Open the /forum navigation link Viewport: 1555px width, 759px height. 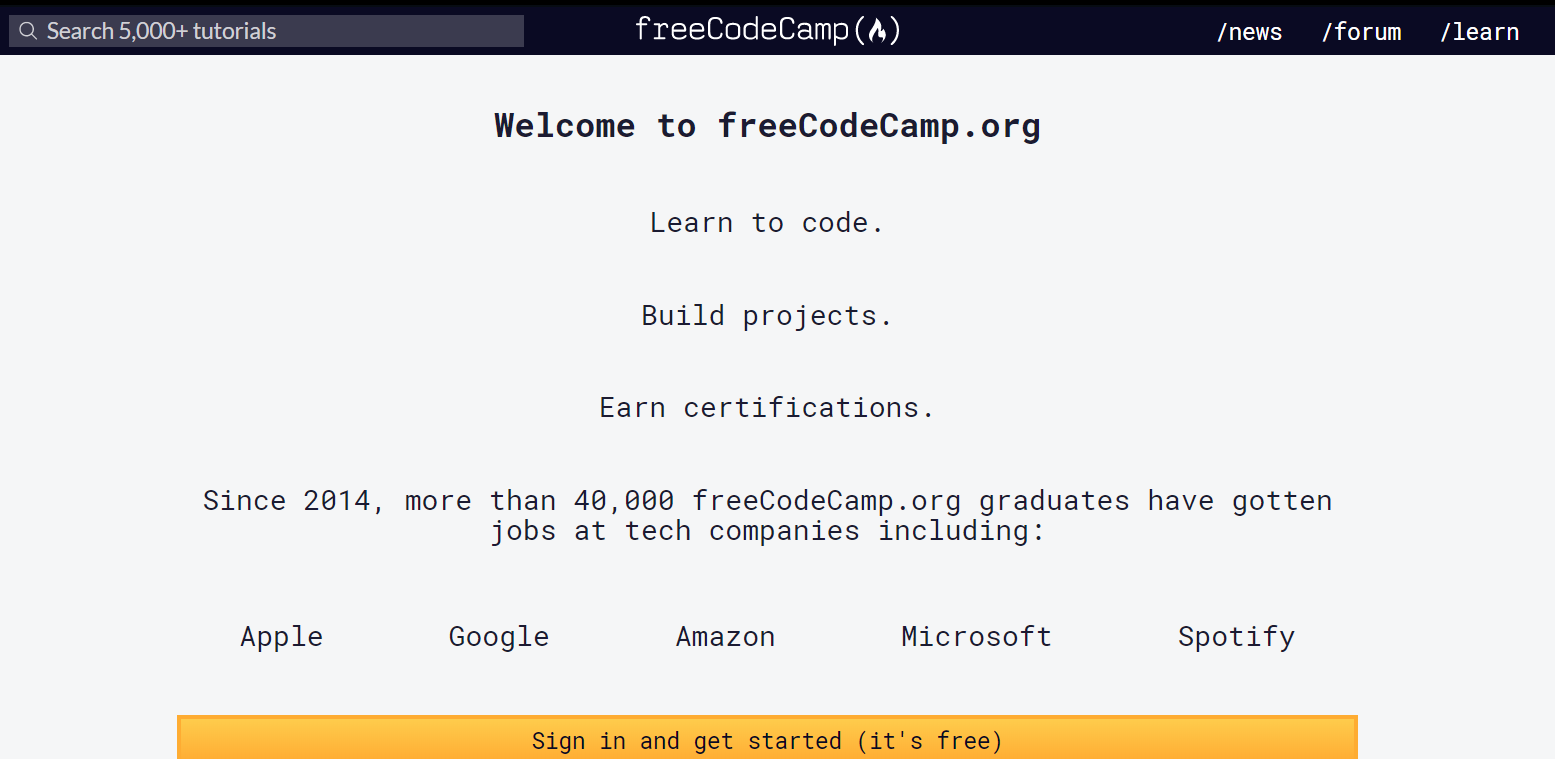click(1361, 32)
